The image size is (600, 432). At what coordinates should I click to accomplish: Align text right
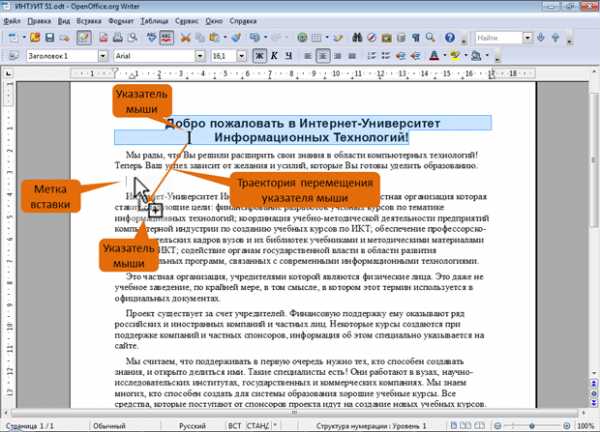(x=338, y=56)
